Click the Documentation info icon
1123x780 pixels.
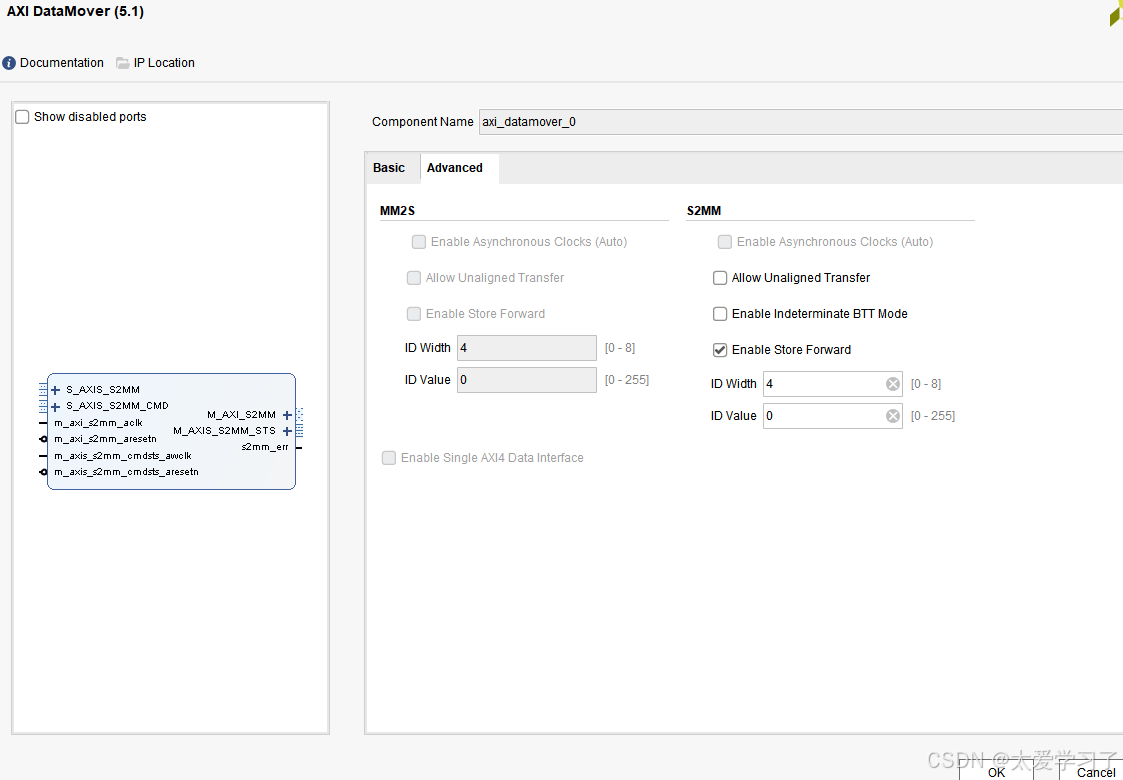pyautogui.click(x=9, y=63)
